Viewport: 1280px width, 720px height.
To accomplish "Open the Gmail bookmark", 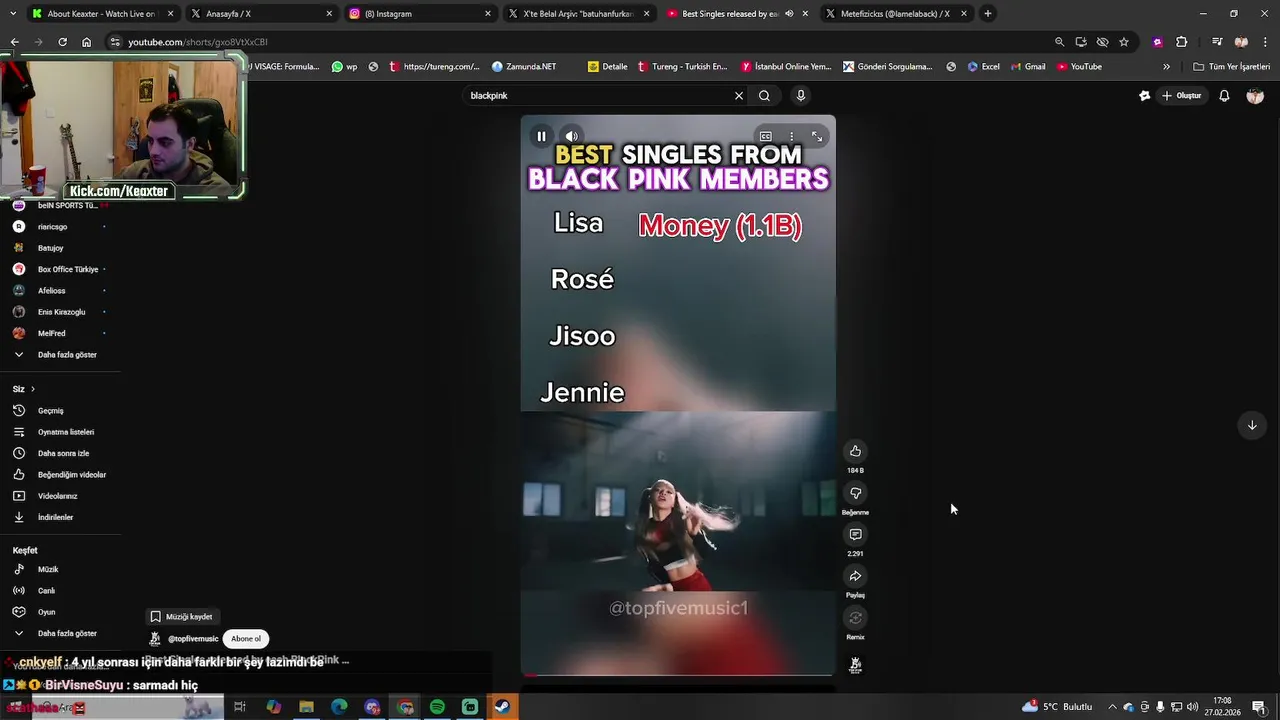I will point(1028,67).
